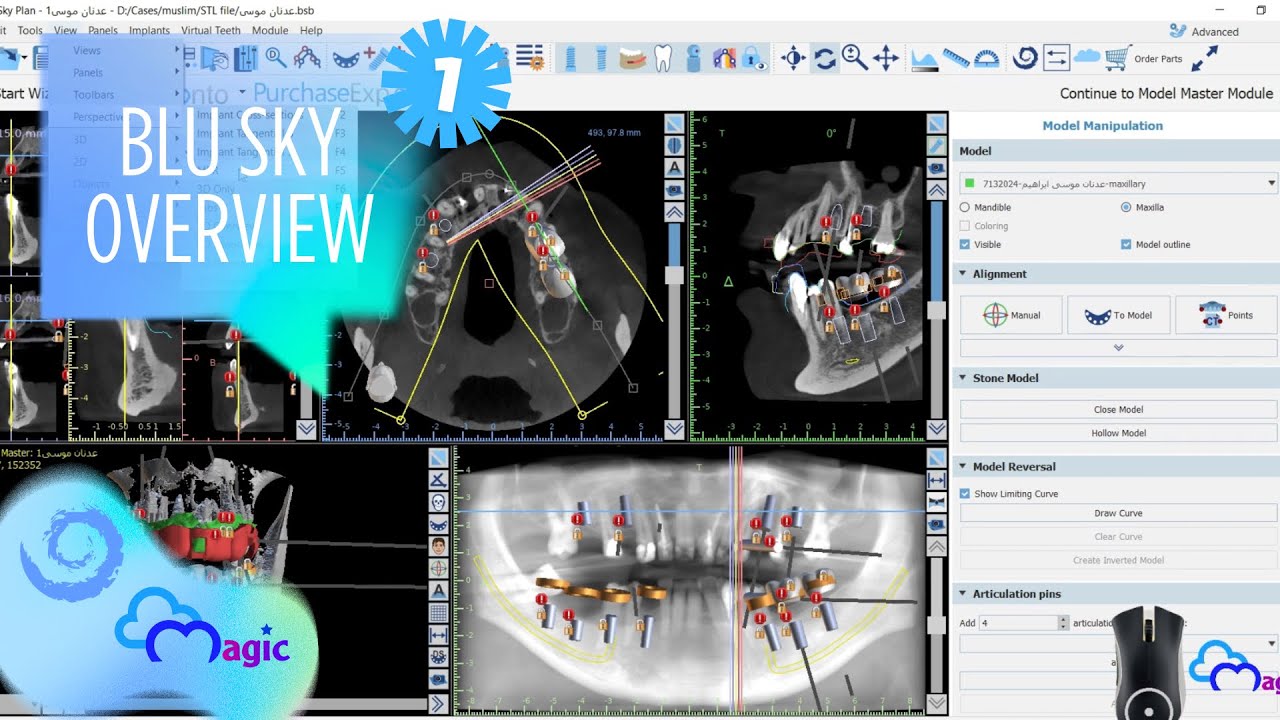
Task: Select the Pan four-arrow tool
Action: (x=886, y=58)
